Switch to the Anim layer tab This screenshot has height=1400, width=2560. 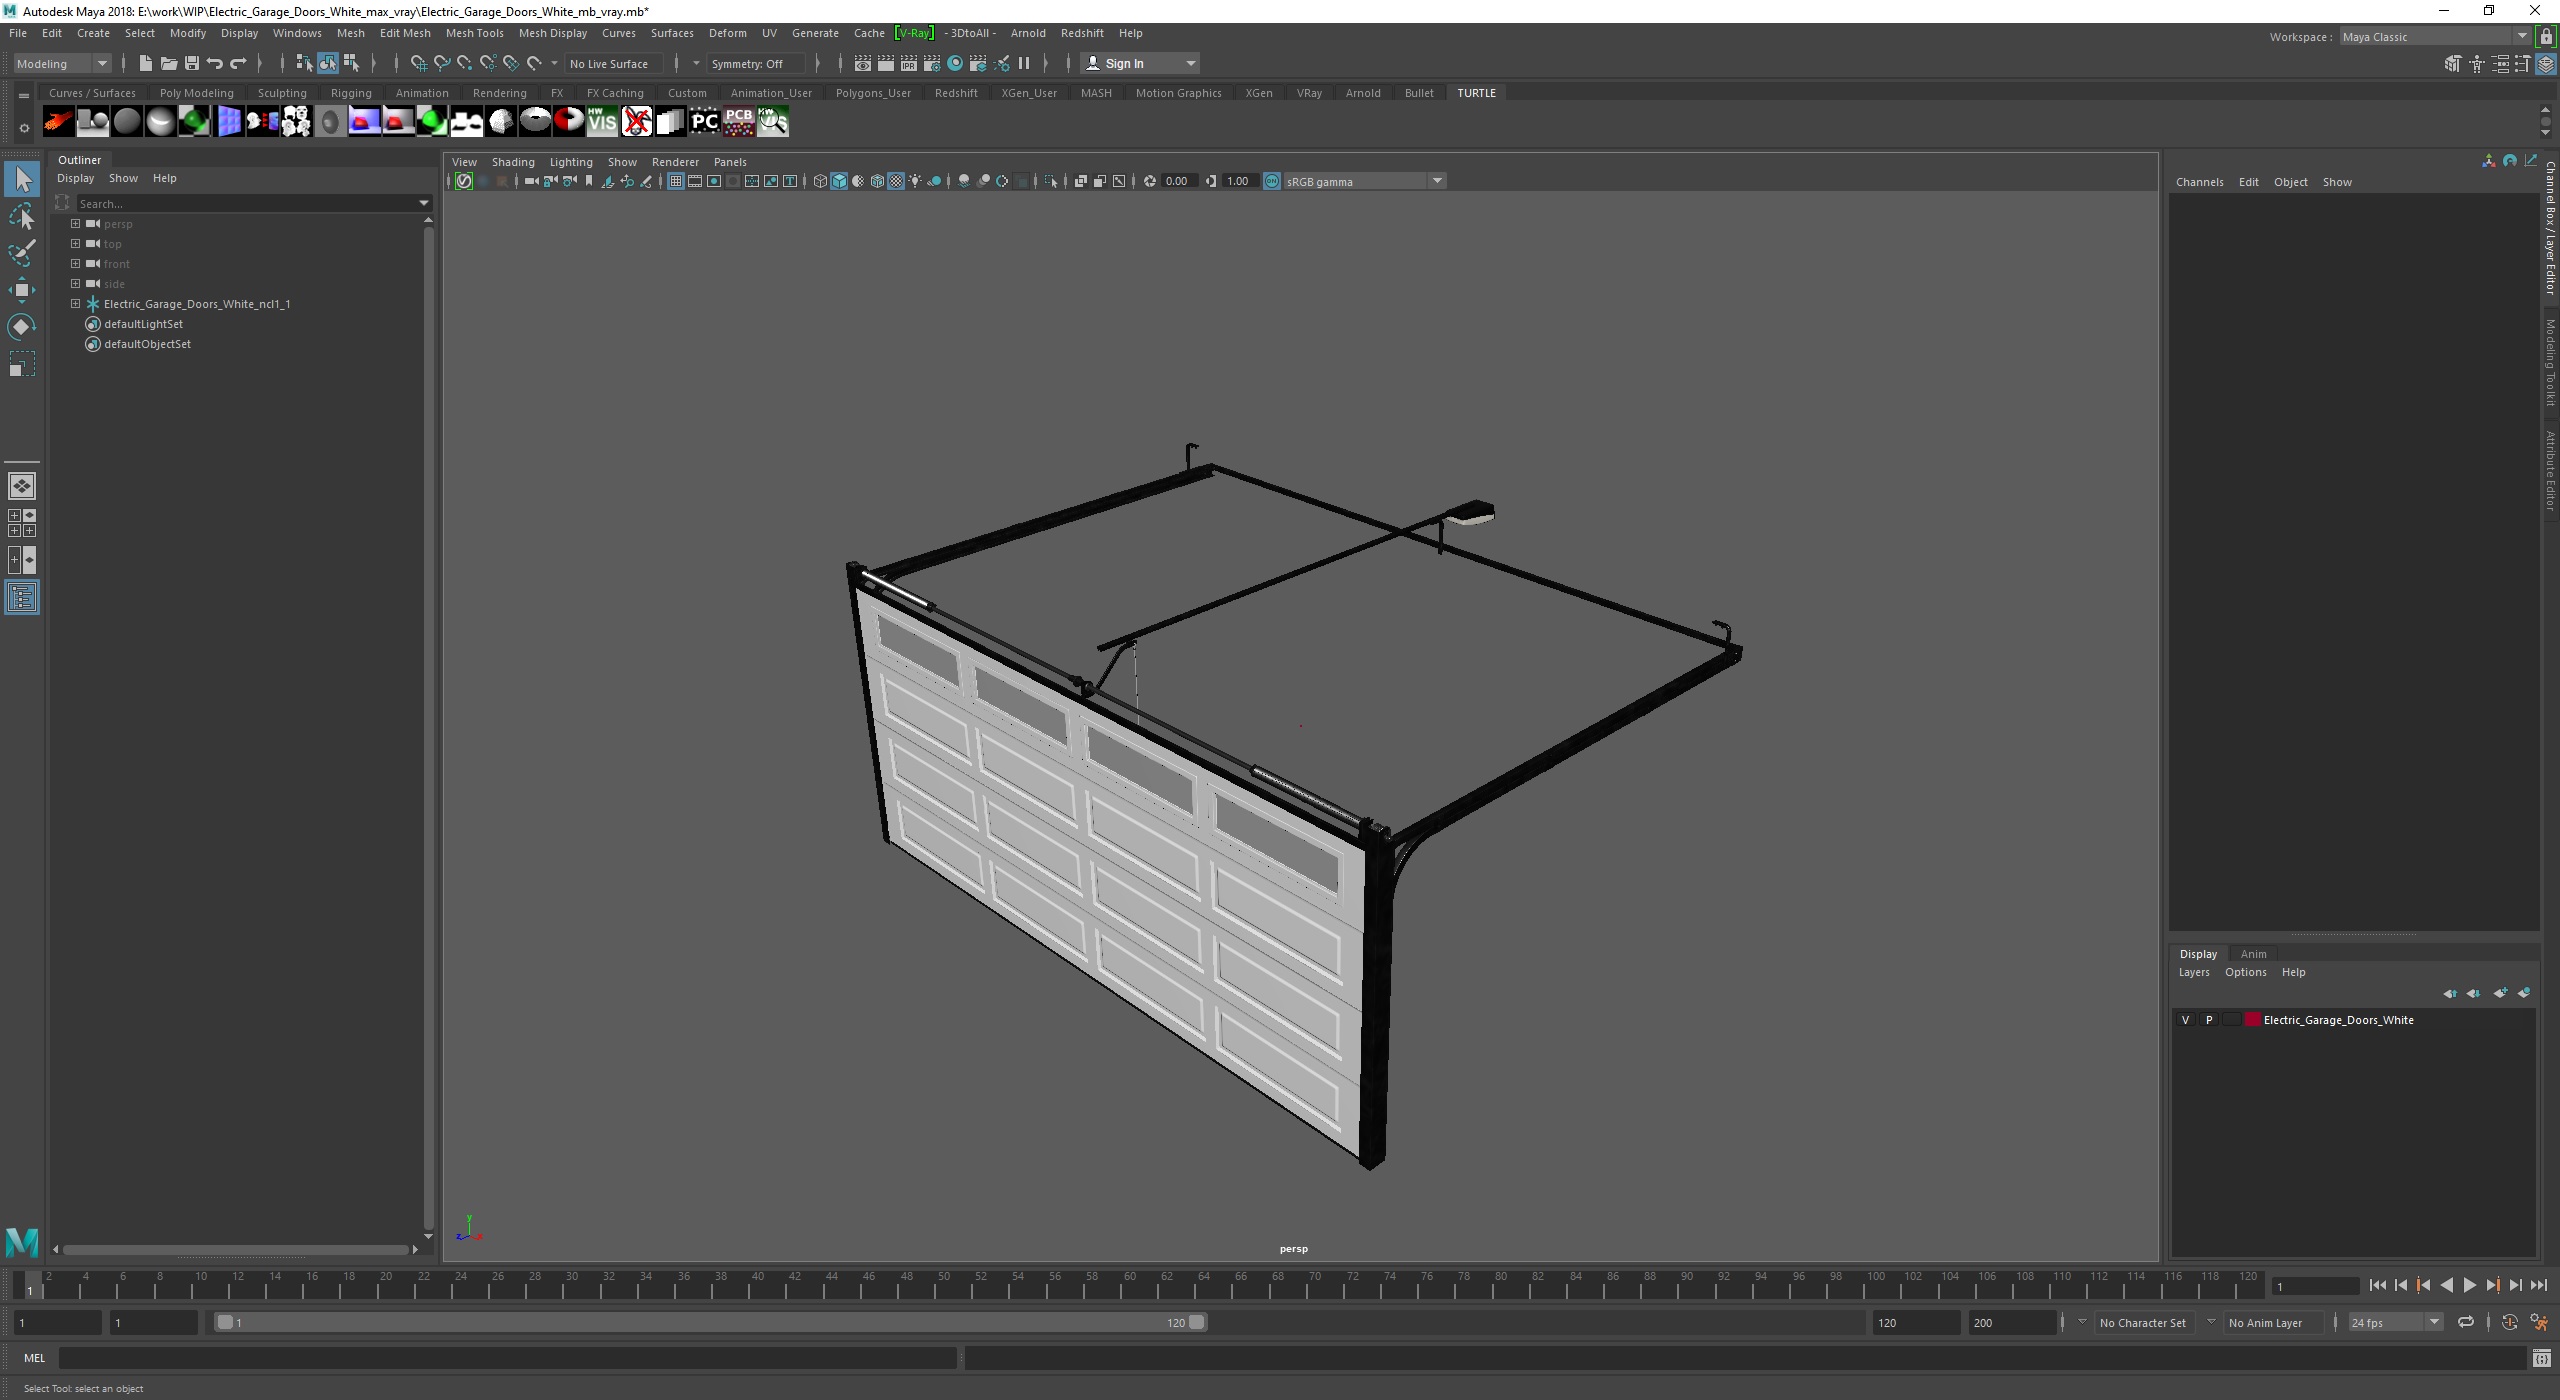2253,954
